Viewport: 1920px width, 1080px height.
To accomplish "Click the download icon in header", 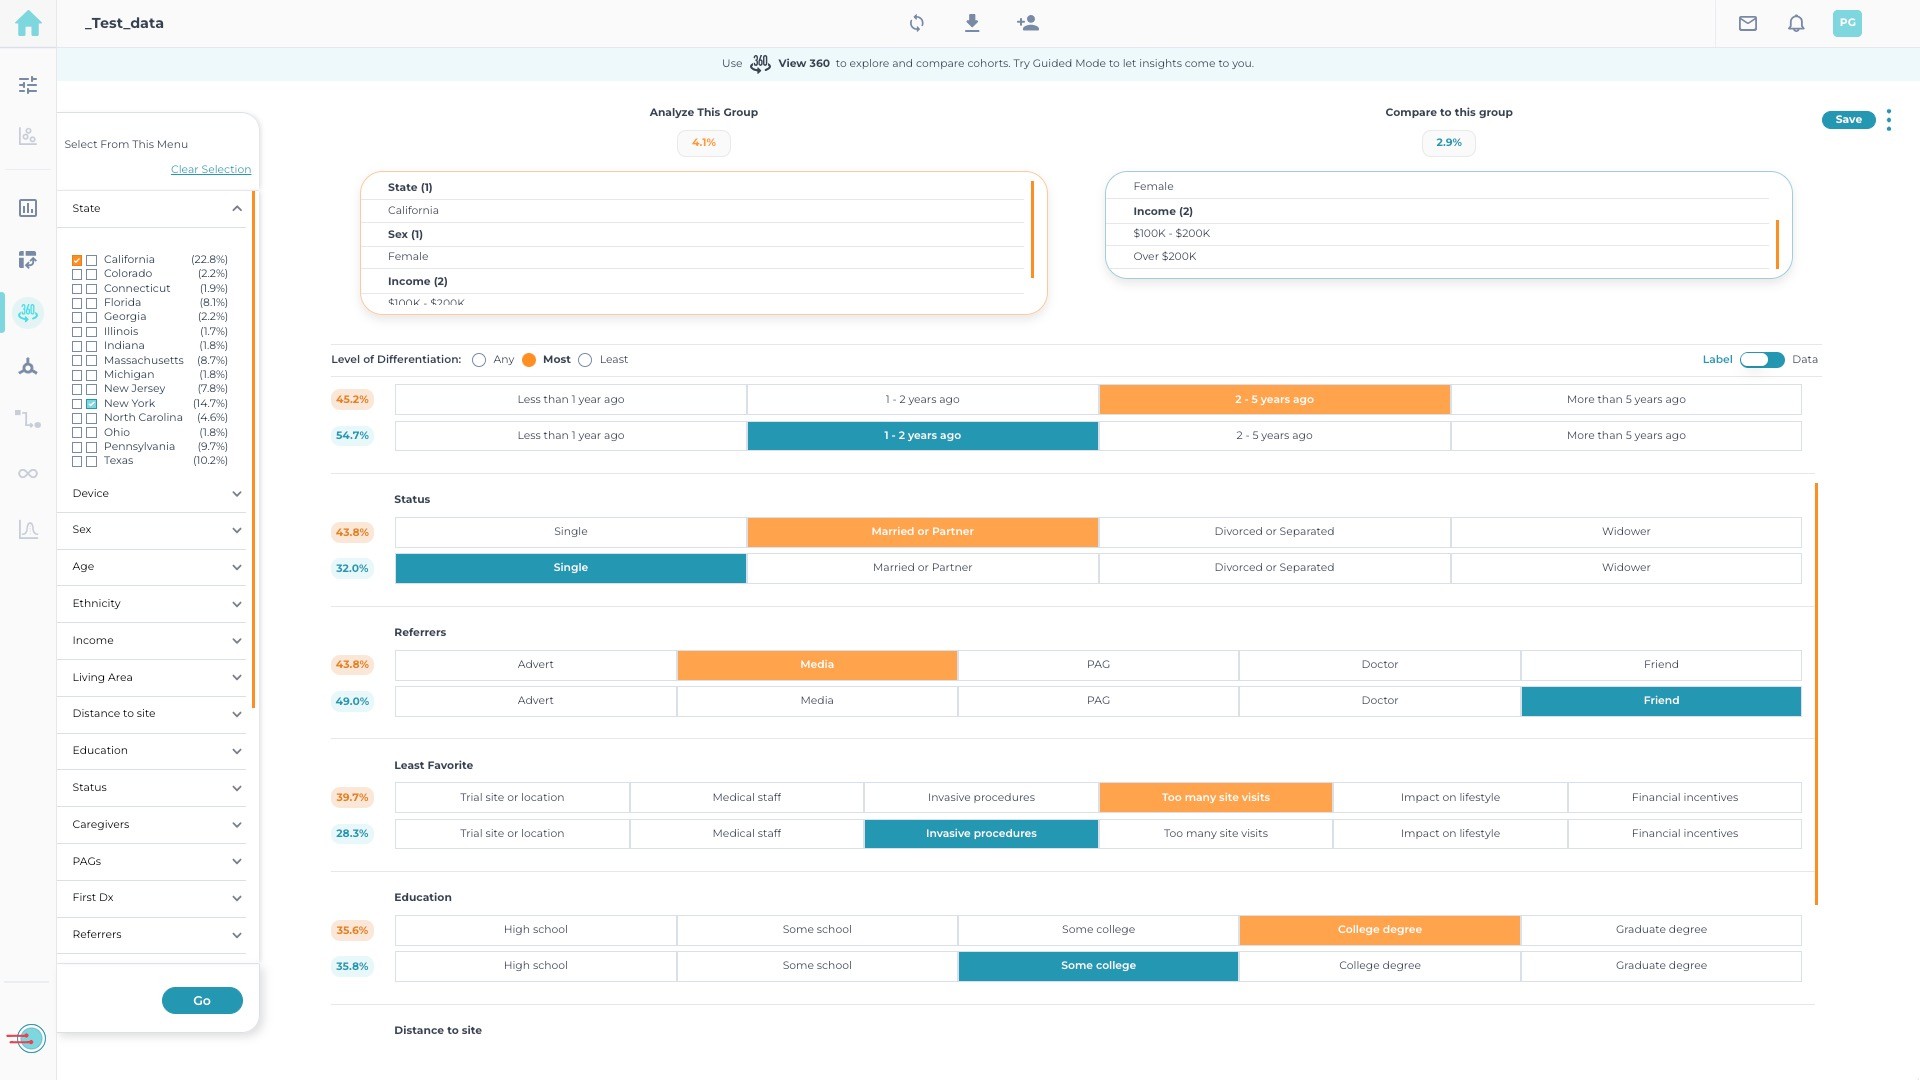I will click(971, 23).
